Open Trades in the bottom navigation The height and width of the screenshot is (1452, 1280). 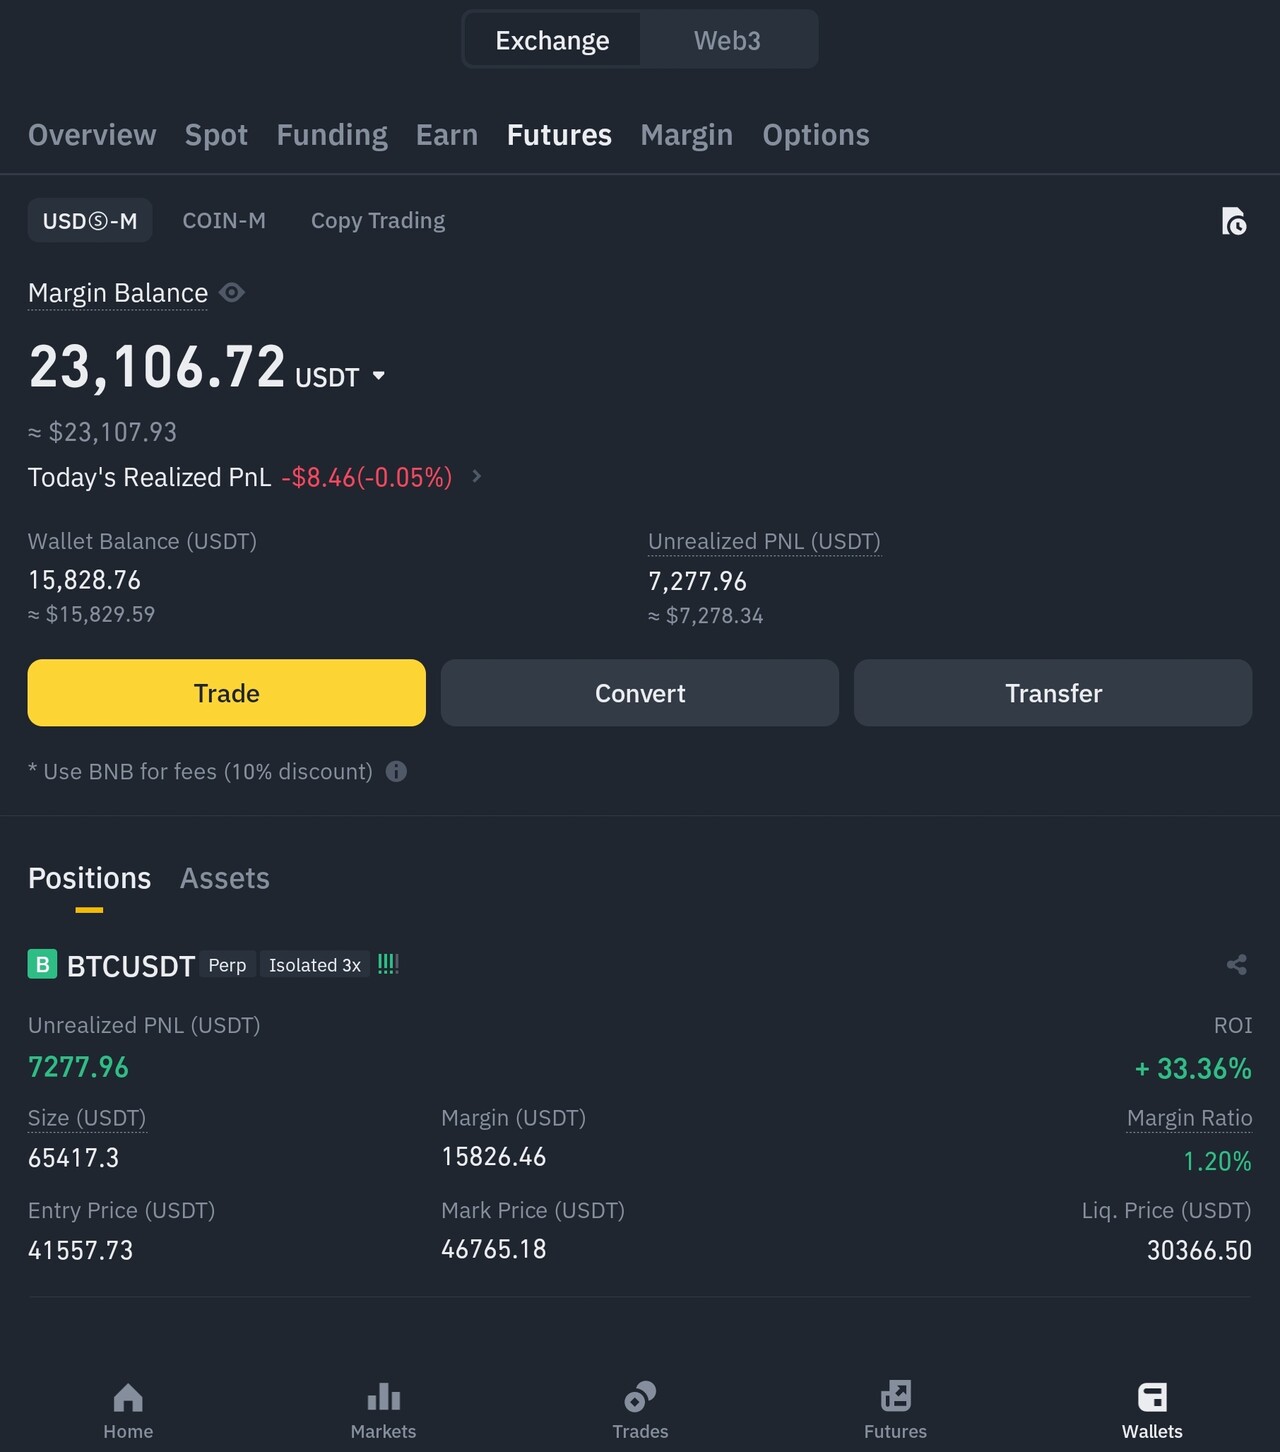pos(640,1410)
